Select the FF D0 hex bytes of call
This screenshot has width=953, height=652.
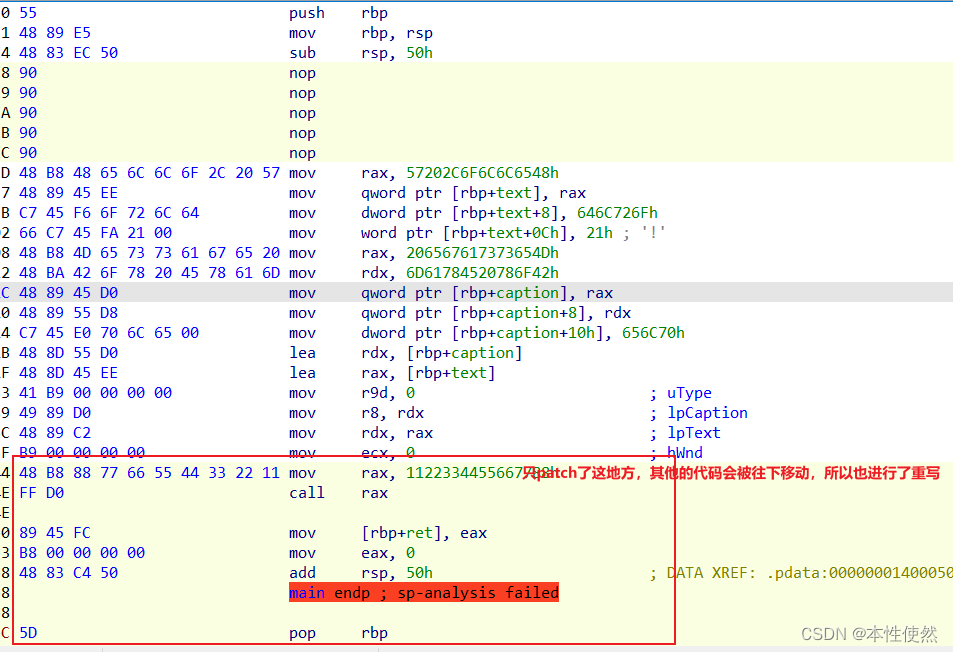(35, 492)
